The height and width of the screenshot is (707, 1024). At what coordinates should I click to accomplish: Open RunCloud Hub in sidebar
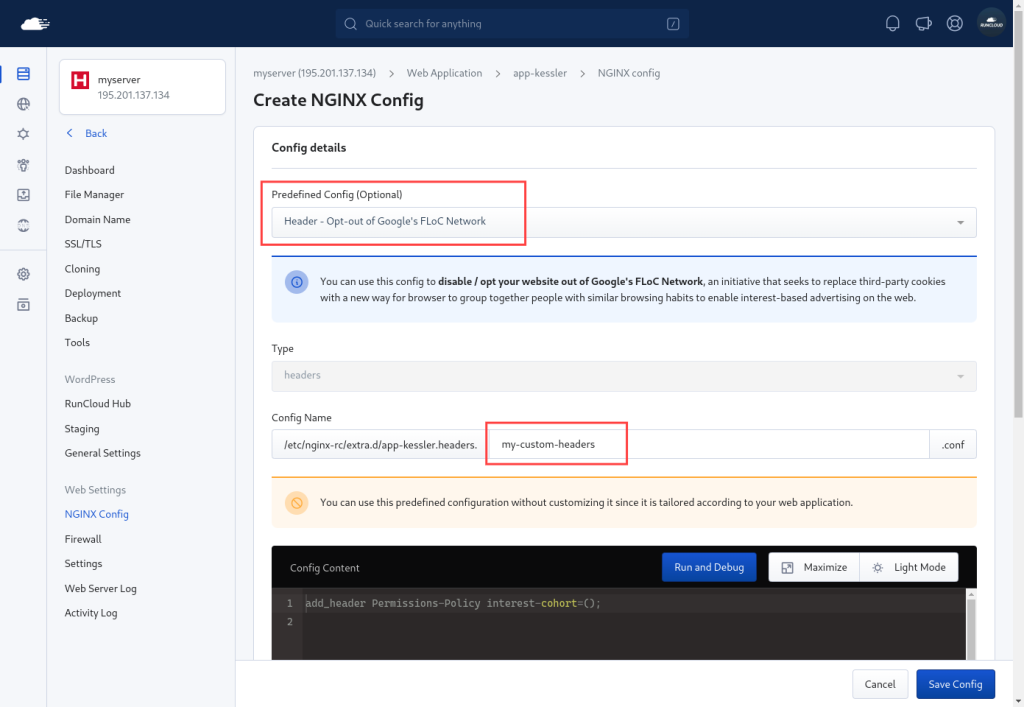coord(97,403)
